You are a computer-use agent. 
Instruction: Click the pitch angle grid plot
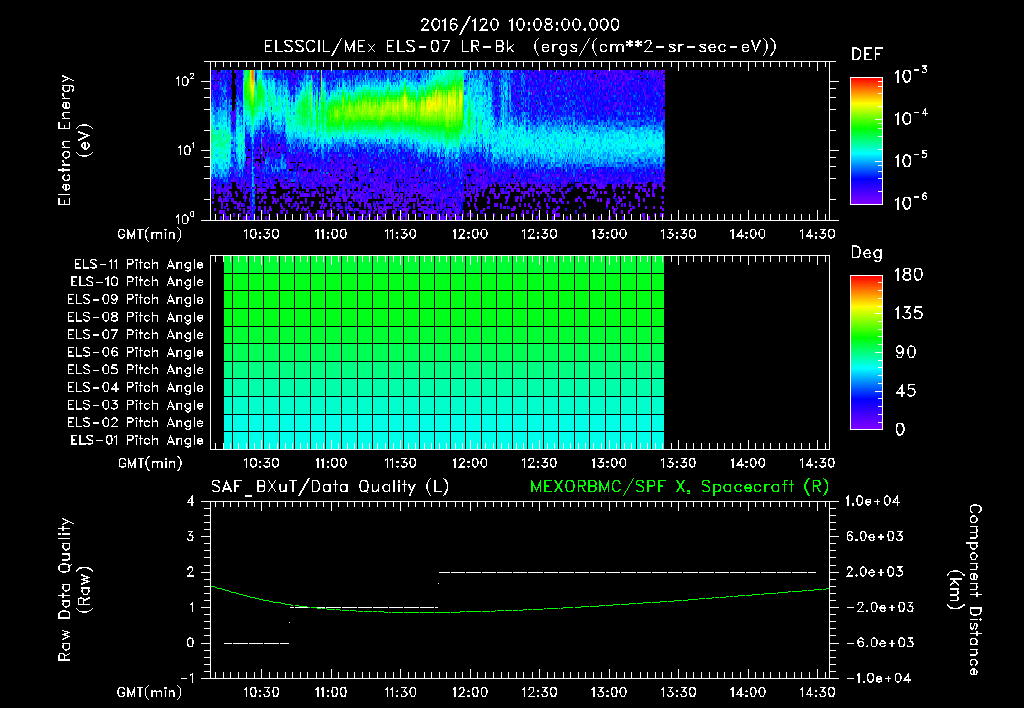point(520,352)
